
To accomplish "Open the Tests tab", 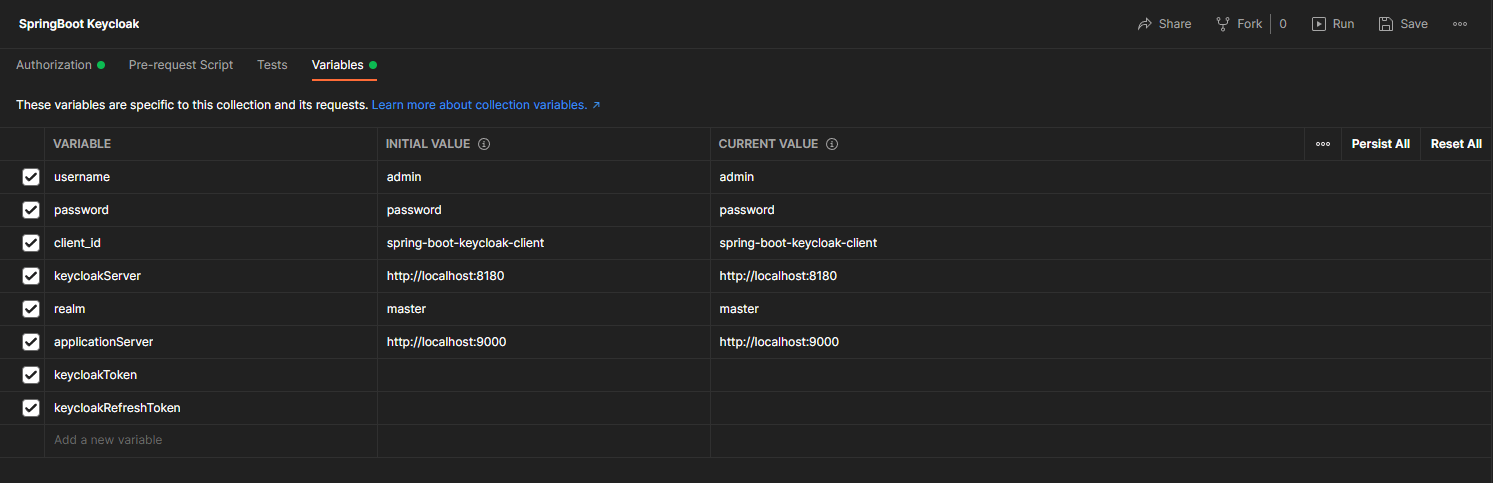I will point(272,65).
